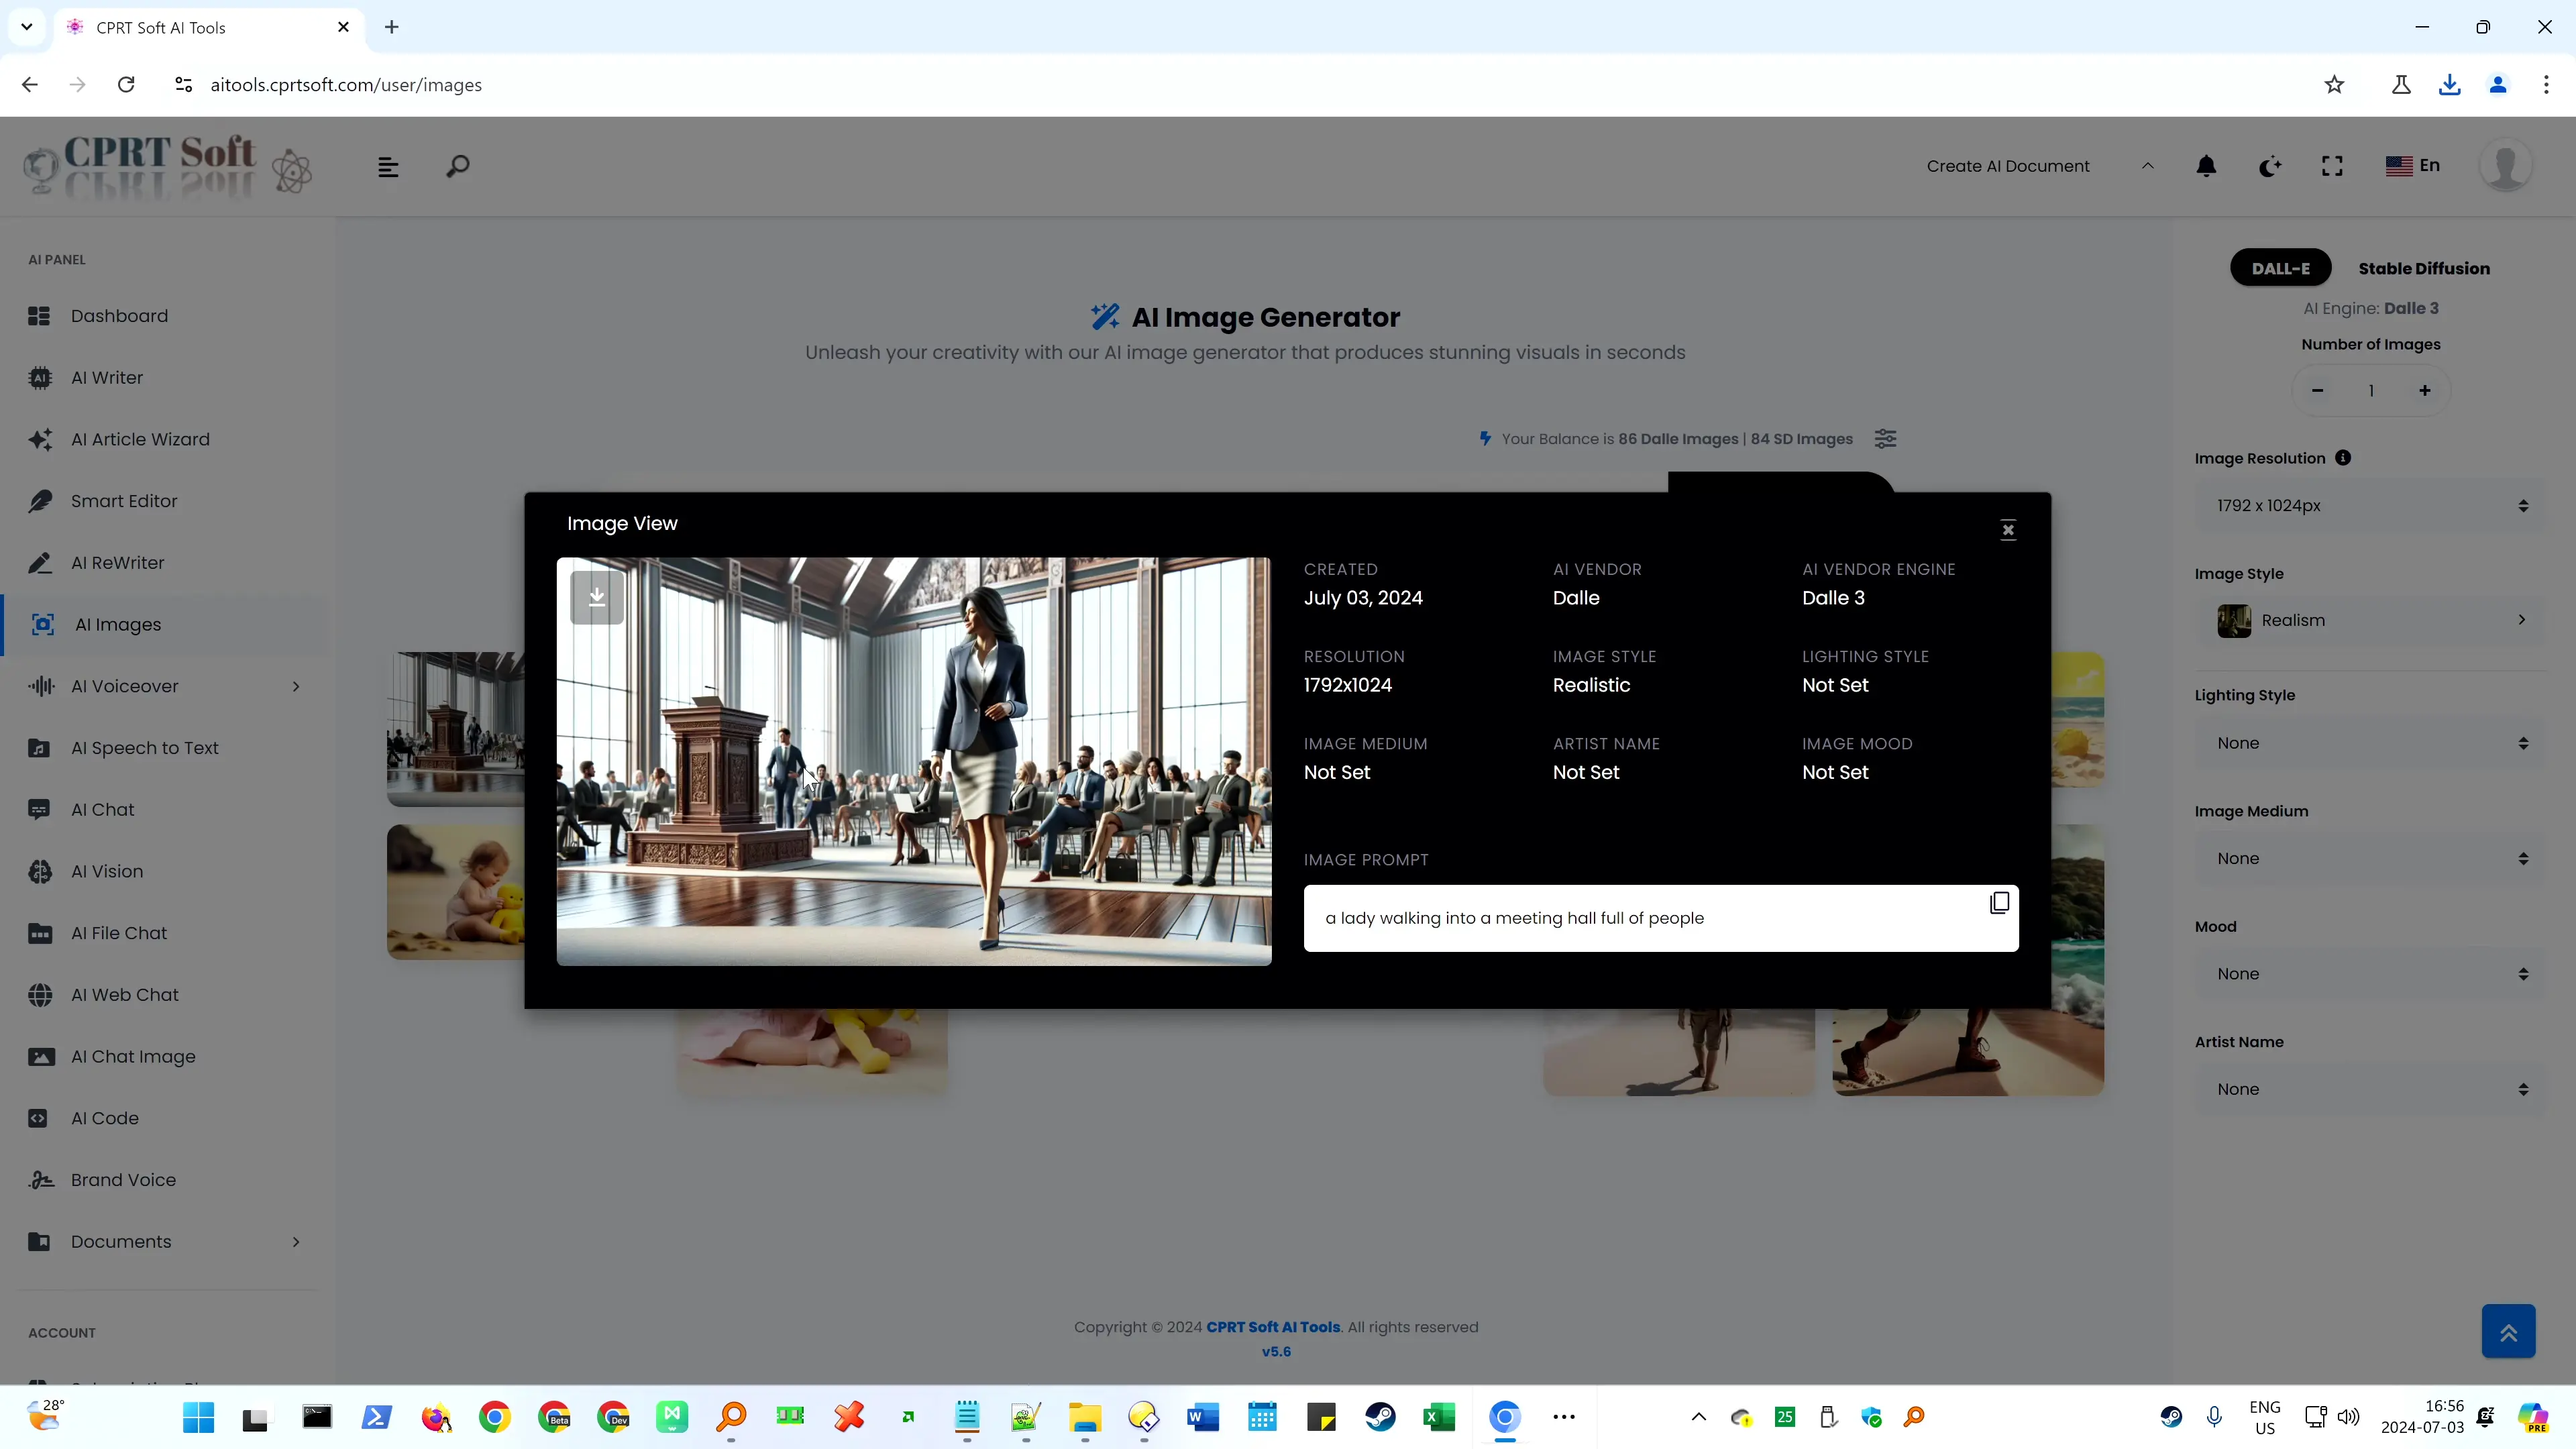Expand the Lighting Style dropdown
The height and width of the screenshot is (1449, 2576).
point(2371,741)
